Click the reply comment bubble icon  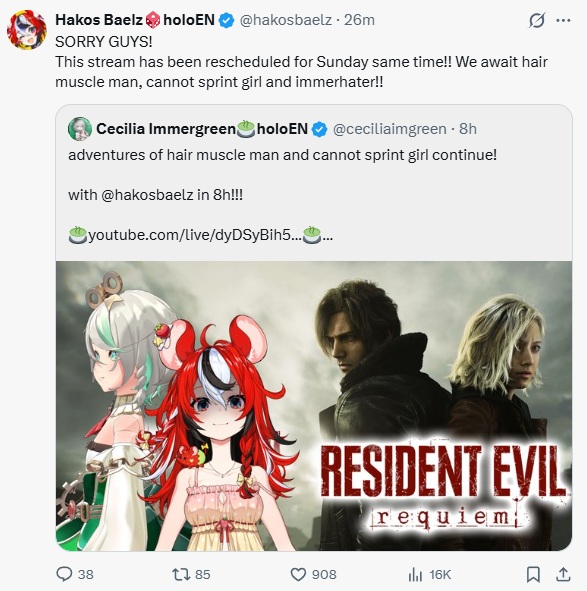pyautogui.click(x=64, y=574)
